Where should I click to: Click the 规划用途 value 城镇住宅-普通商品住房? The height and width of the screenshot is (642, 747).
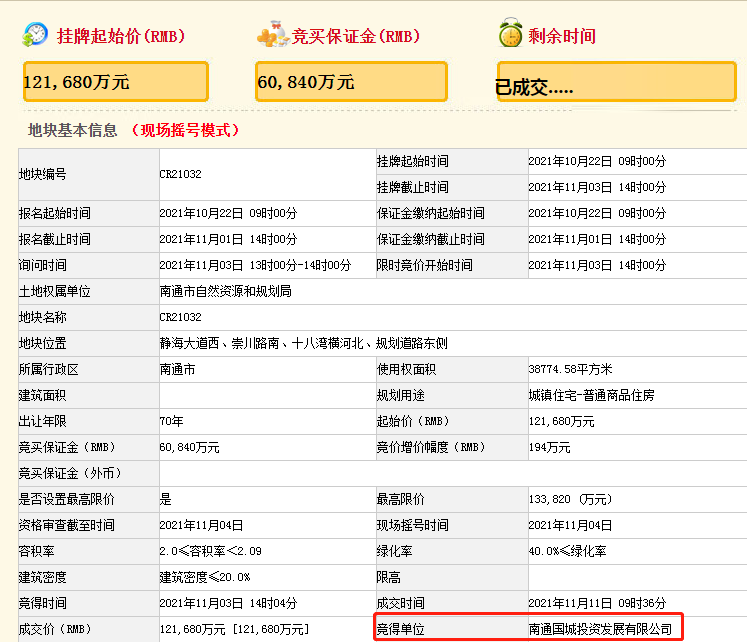point(591,395)
